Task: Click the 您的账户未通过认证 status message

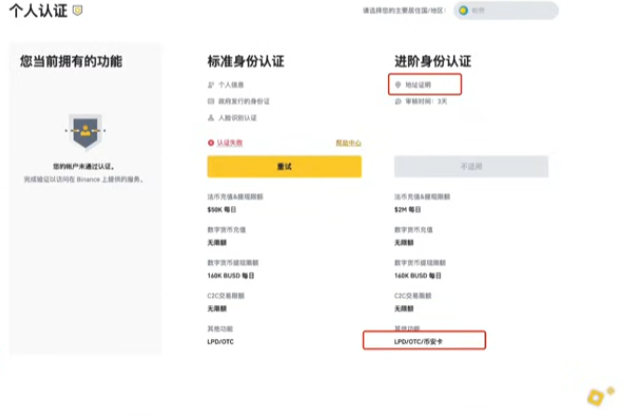Action: [84, 166]
